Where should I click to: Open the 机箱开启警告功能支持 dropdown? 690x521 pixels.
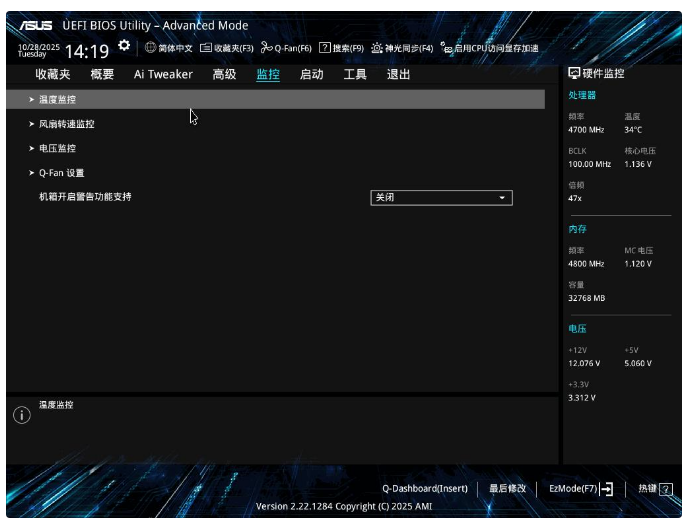(x=441, y=198)
